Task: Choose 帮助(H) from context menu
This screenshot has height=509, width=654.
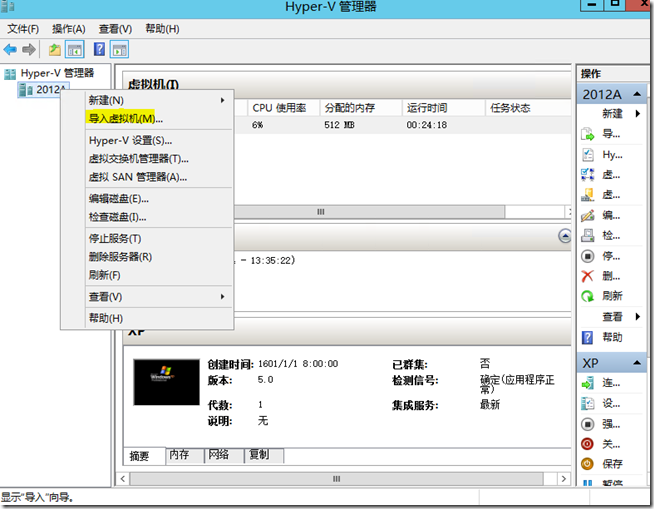Action: pos(158,318)
